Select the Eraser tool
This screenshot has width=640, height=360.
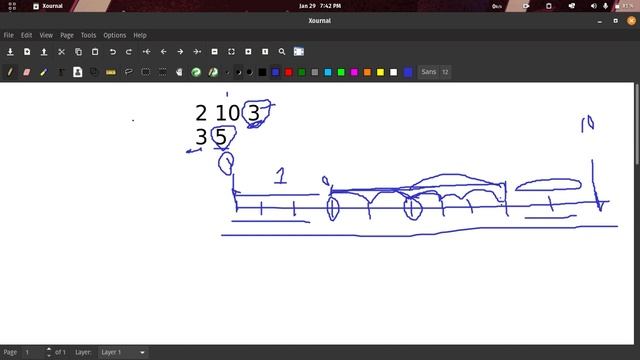tap(27, 72)
